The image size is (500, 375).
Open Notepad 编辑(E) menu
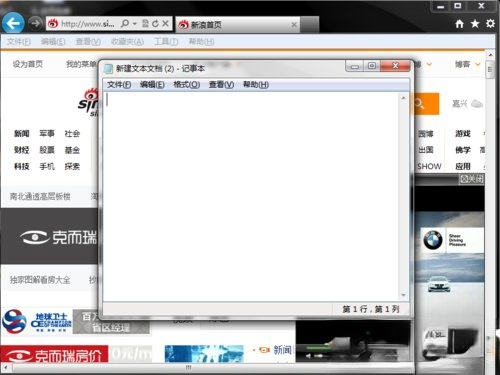152,85
